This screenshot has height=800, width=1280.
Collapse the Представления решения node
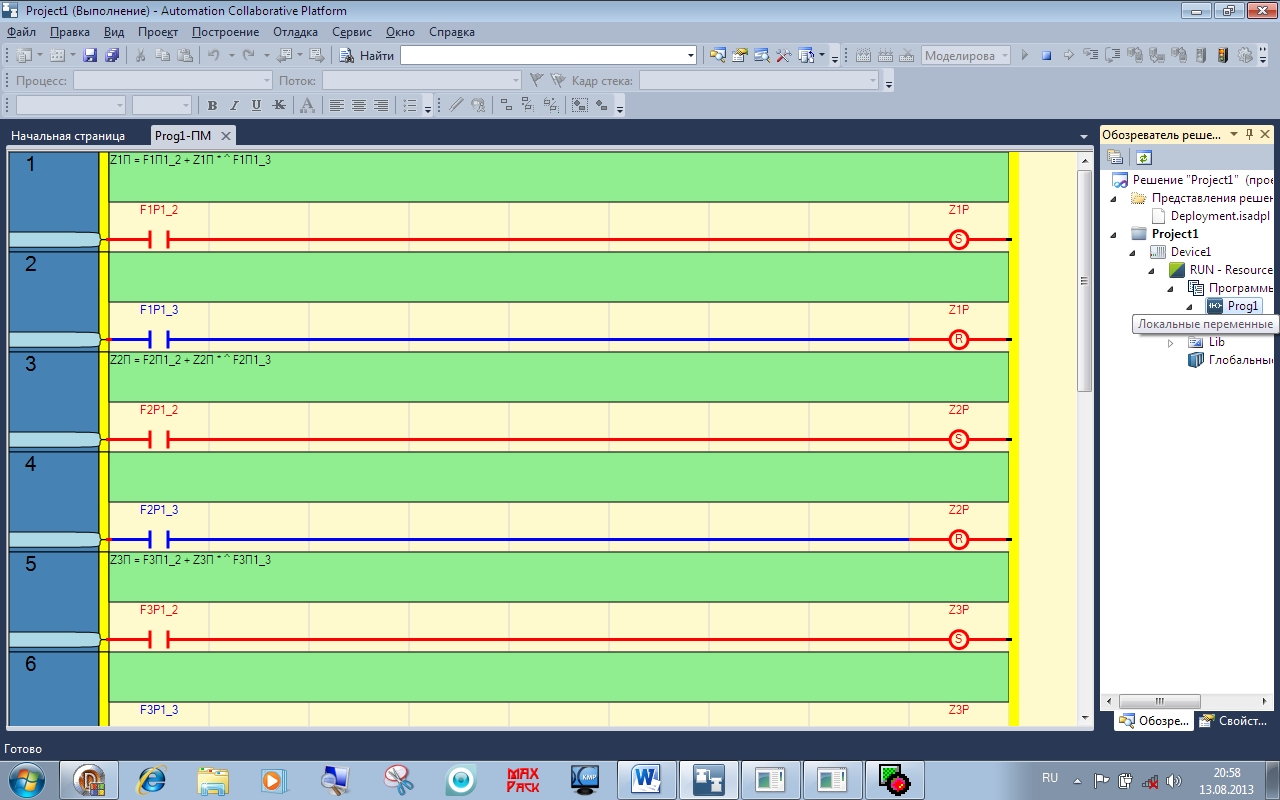click(1115, 198)
